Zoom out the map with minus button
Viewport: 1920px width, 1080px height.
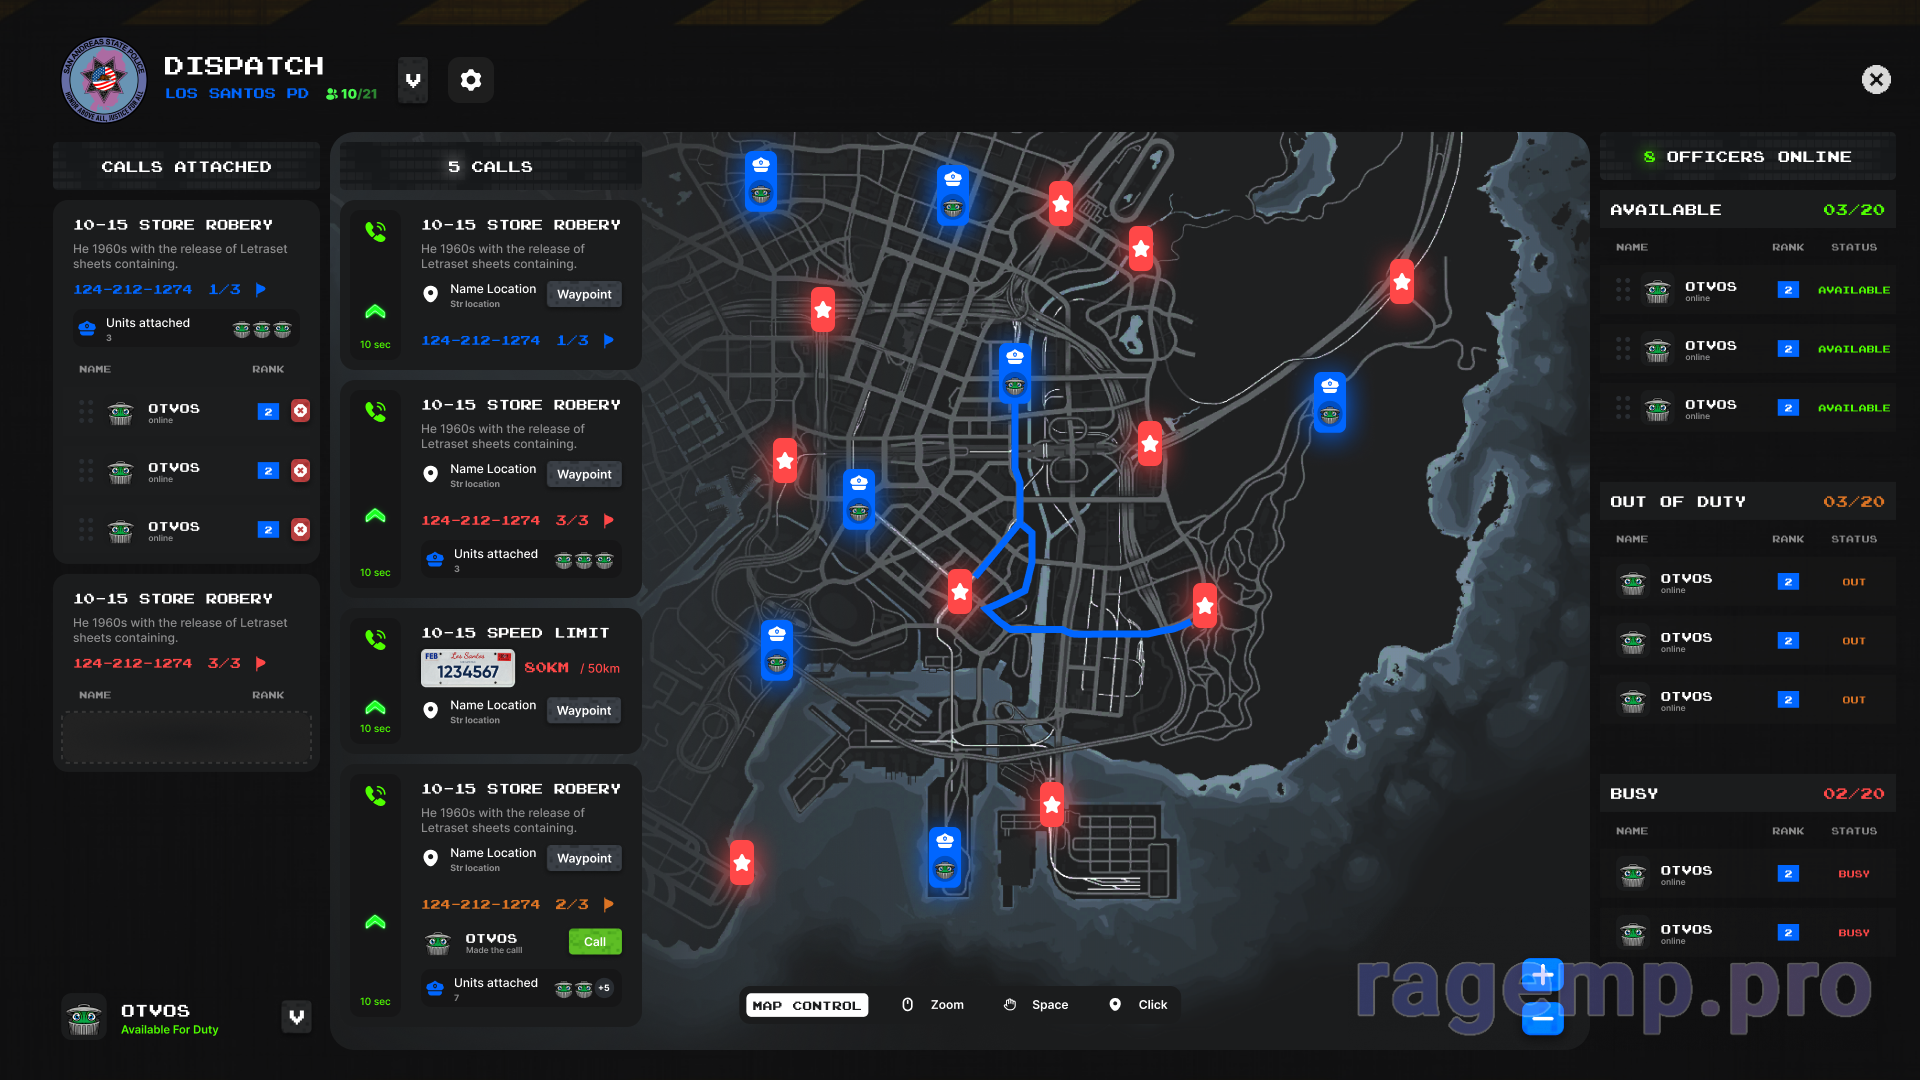tap(1543, 1018)
